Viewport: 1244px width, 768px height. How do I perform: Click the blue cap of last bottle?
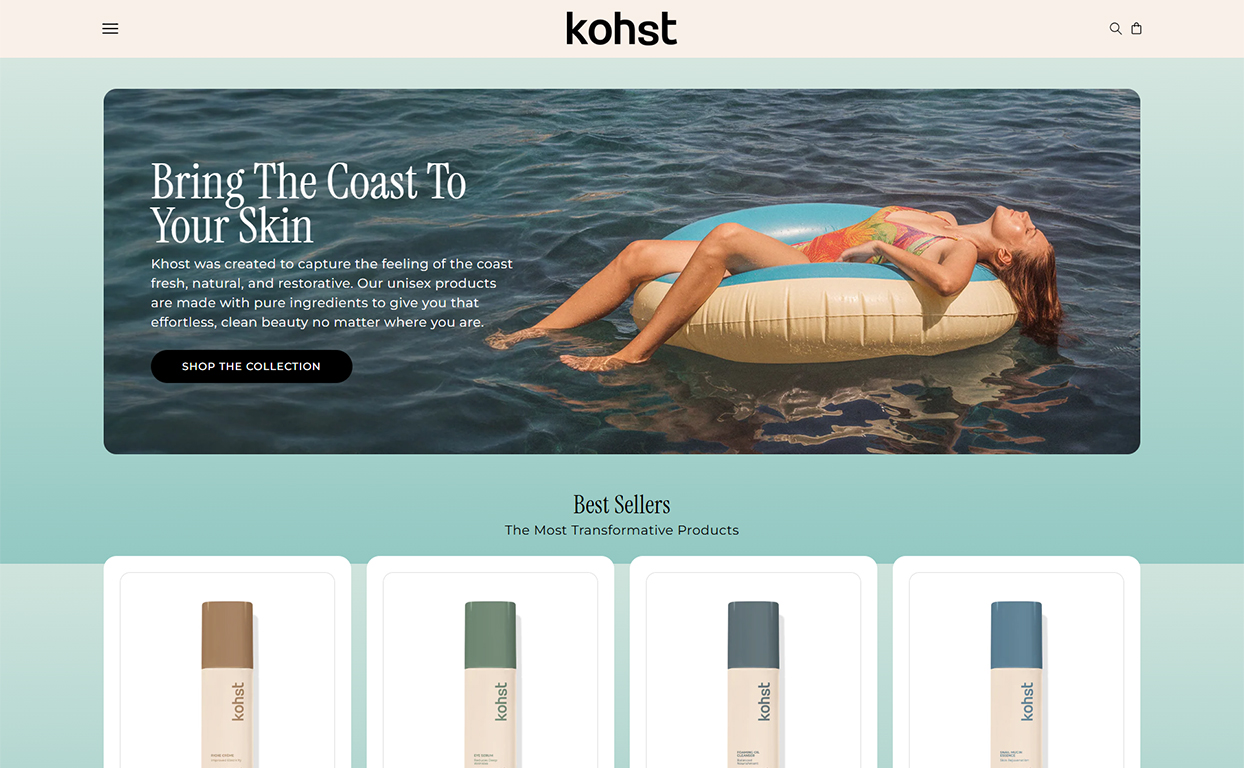pos(1016,634)
